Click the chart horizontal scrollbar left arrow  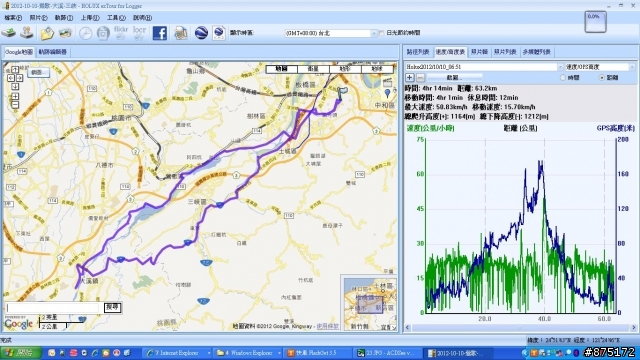pos(407,328)
